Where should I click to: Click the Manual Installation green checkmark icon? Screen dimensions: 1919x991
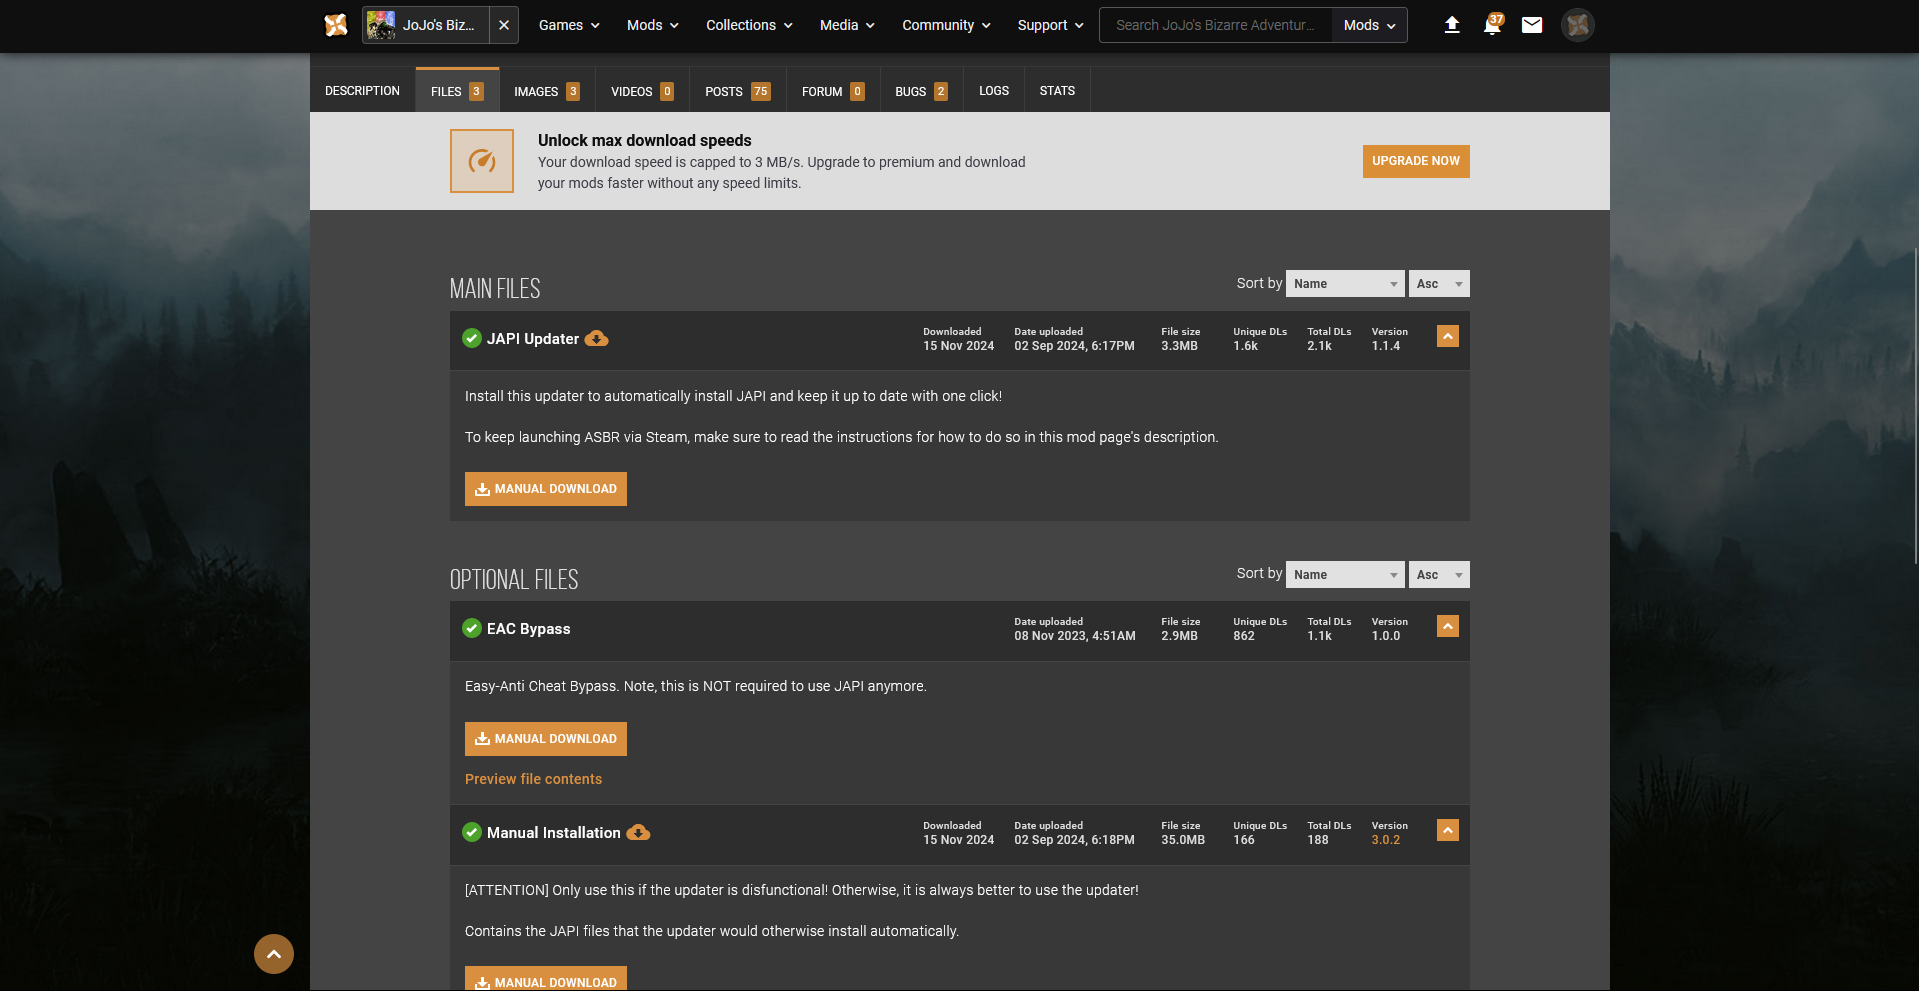(472, 833)
